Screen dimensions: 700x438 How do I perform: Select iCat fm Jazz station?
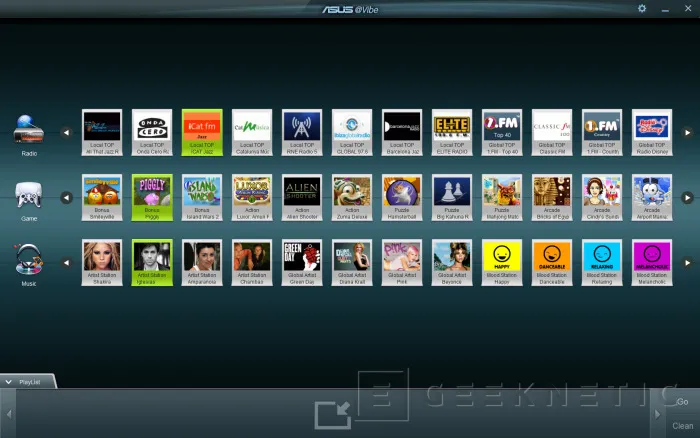202,133
